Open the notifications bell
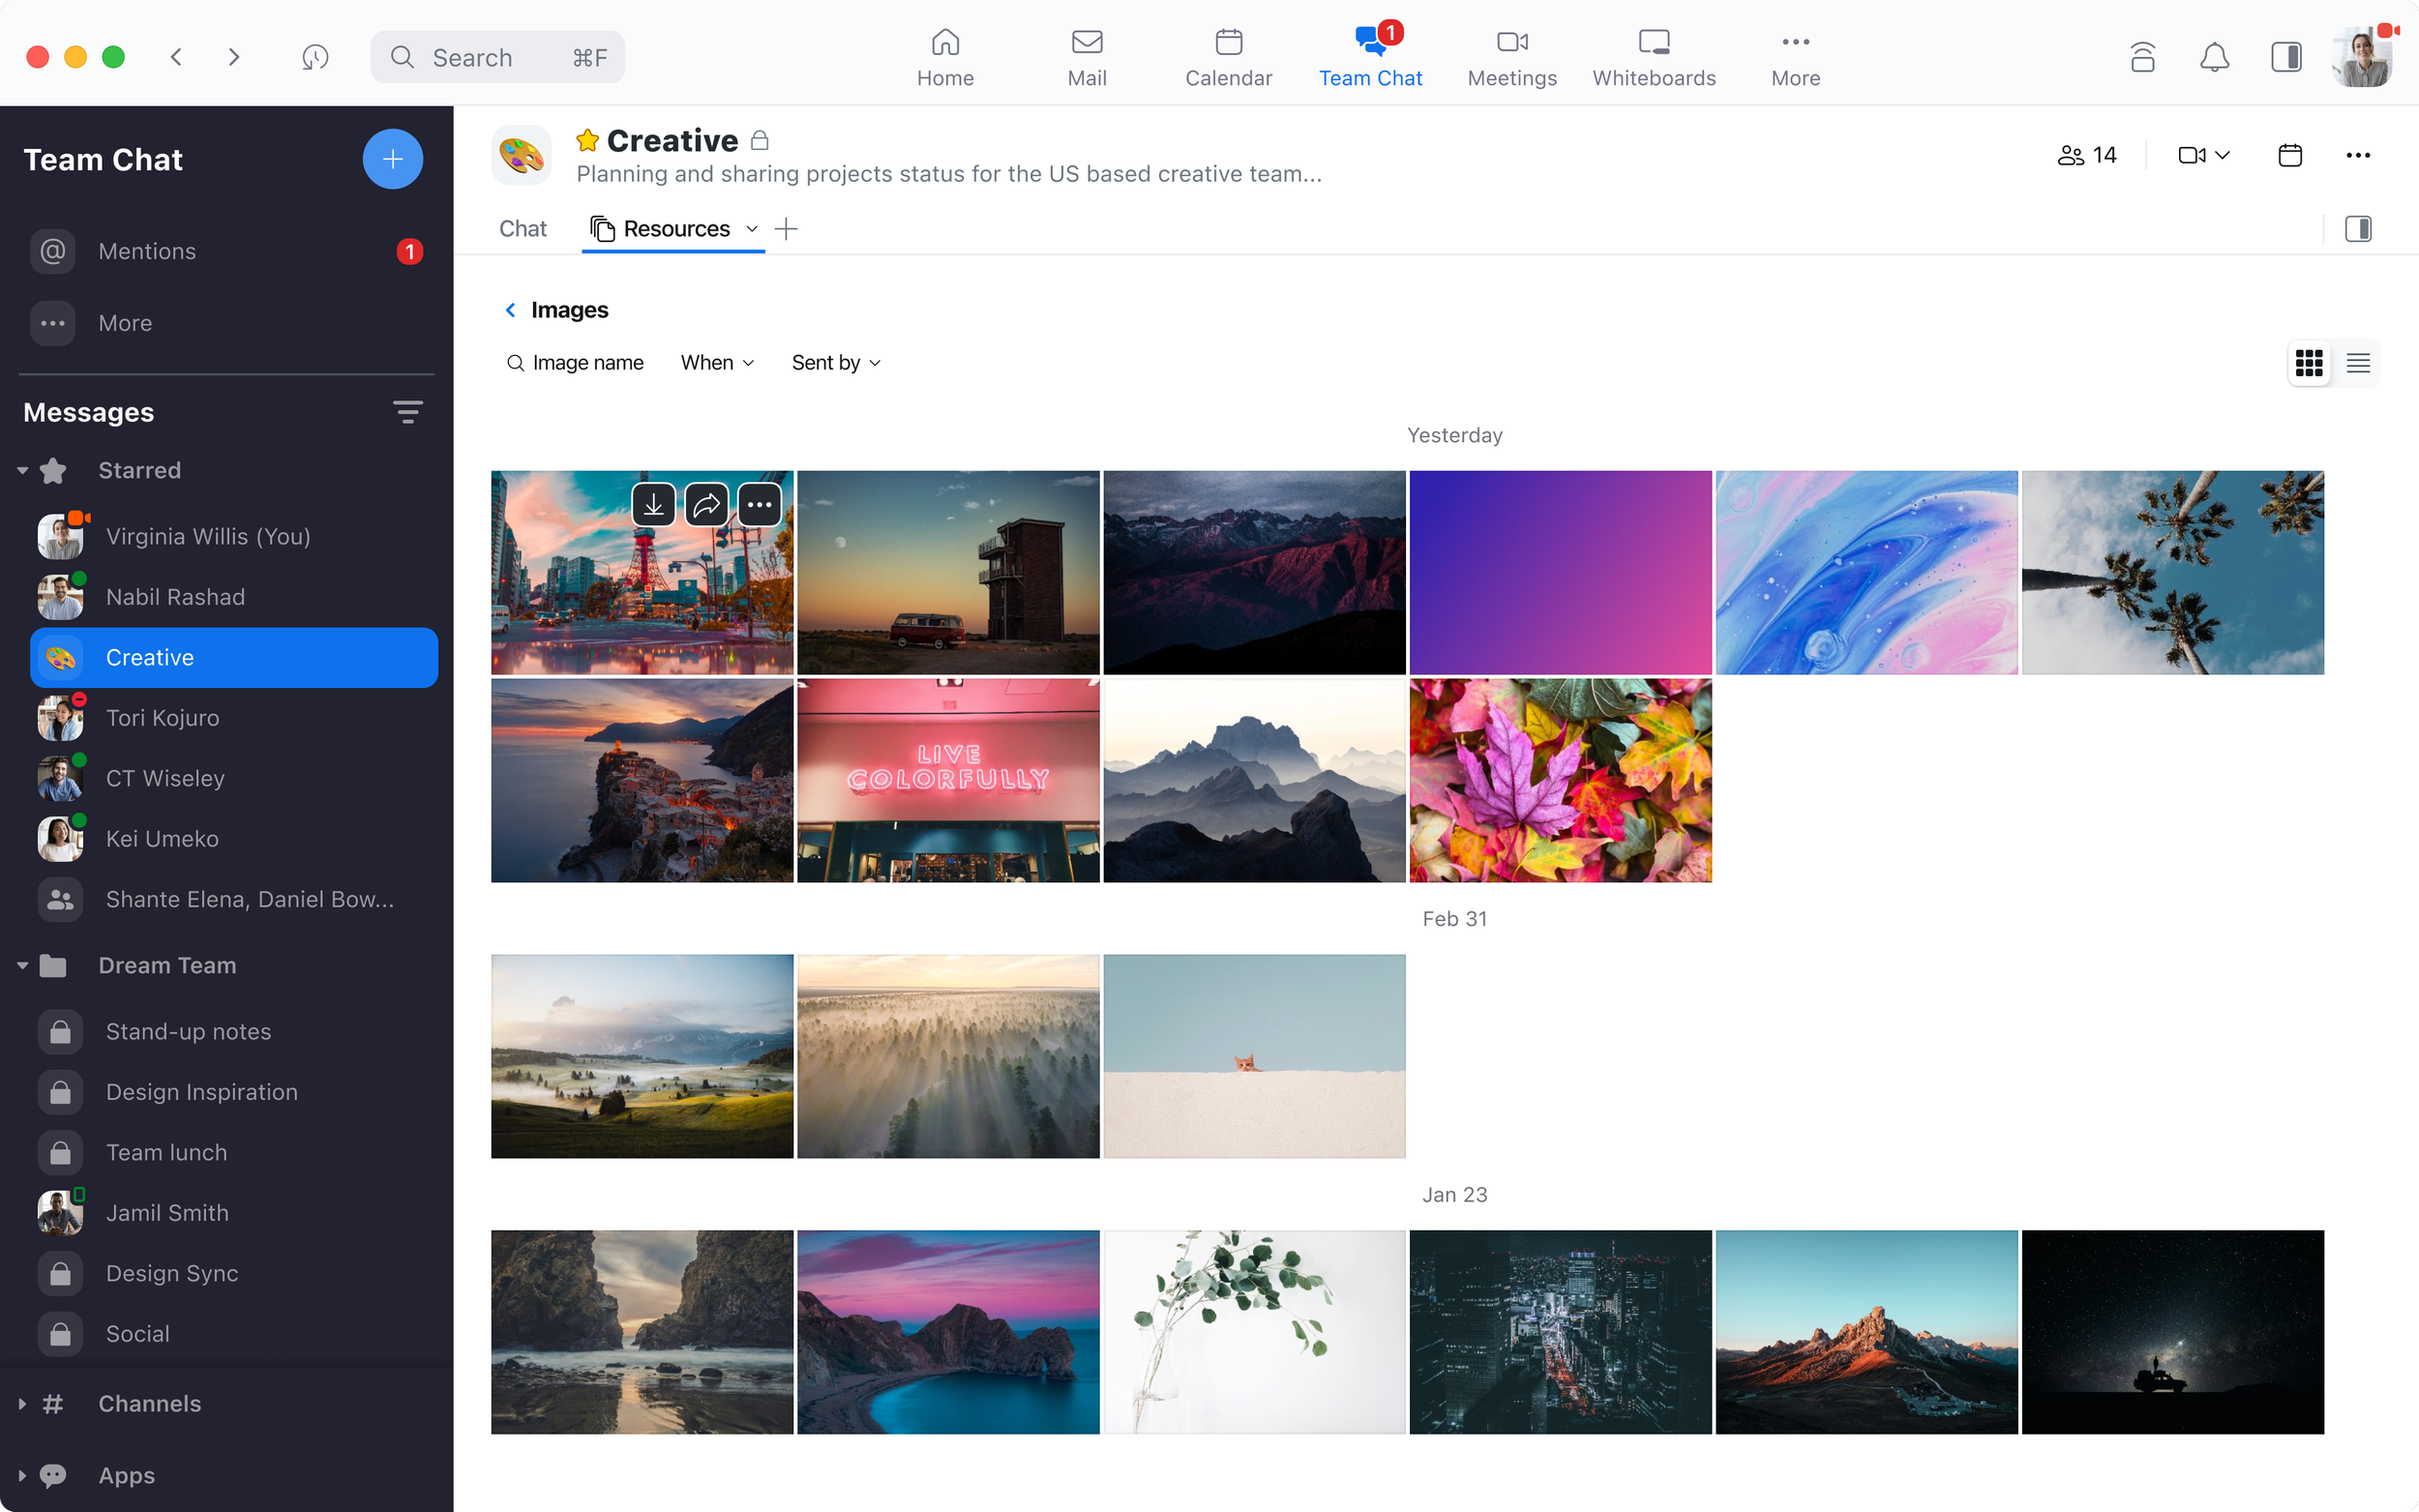 coord(2214,57)
